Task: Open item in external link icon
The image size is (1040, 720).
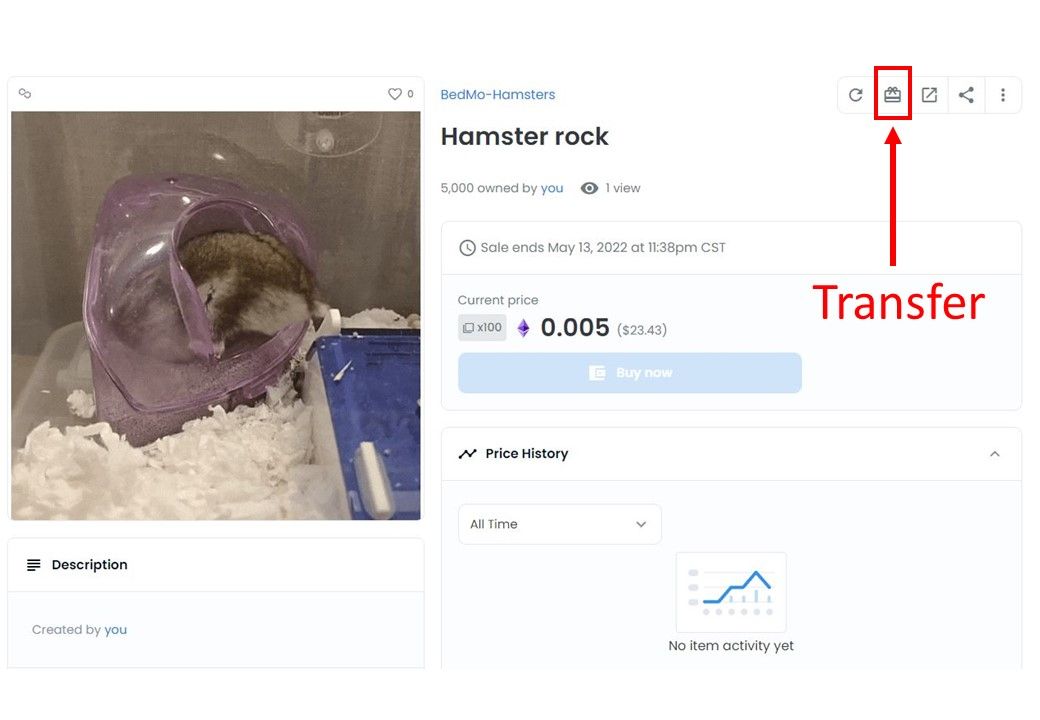Action: (x=929, y=95)
